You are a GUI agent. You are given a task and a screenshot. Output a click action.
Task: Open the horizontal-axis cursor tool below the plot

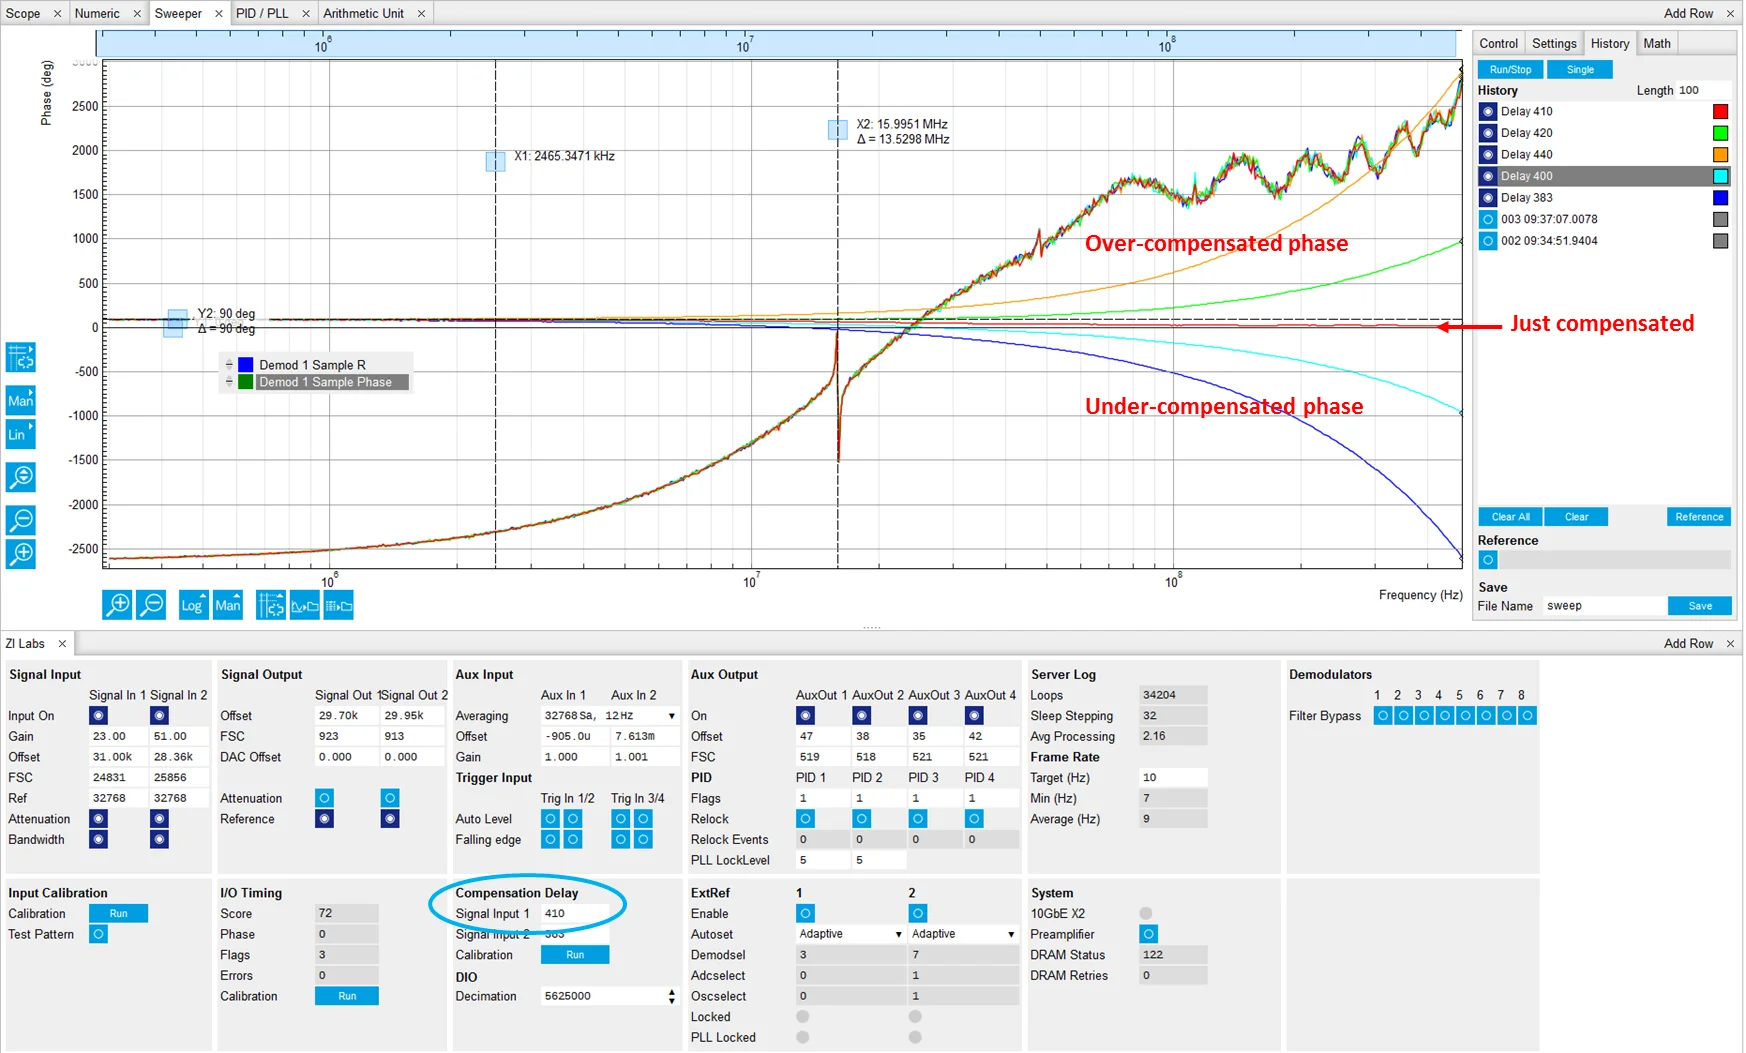click(270, 605)
